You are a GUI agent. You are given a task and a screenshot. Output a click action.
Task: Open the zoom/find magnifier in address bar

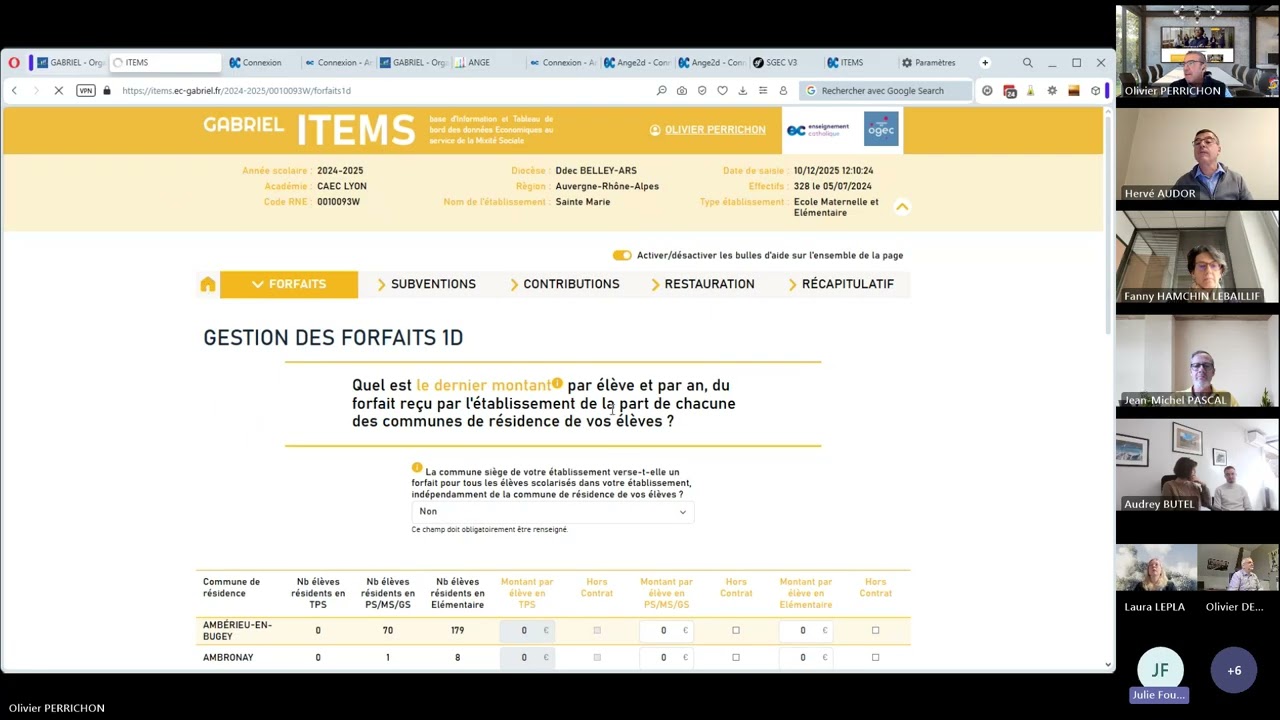(661, 90)
